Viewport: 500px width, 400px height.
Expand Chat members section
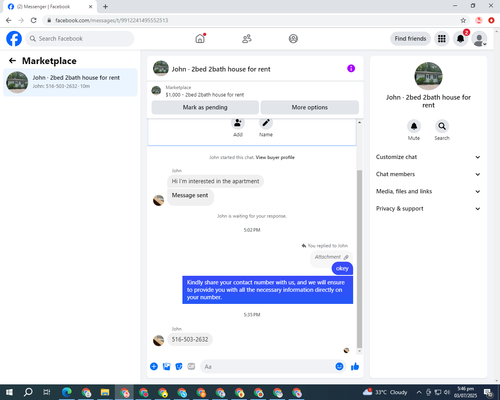pyautogui.click(x=428, y=174)
